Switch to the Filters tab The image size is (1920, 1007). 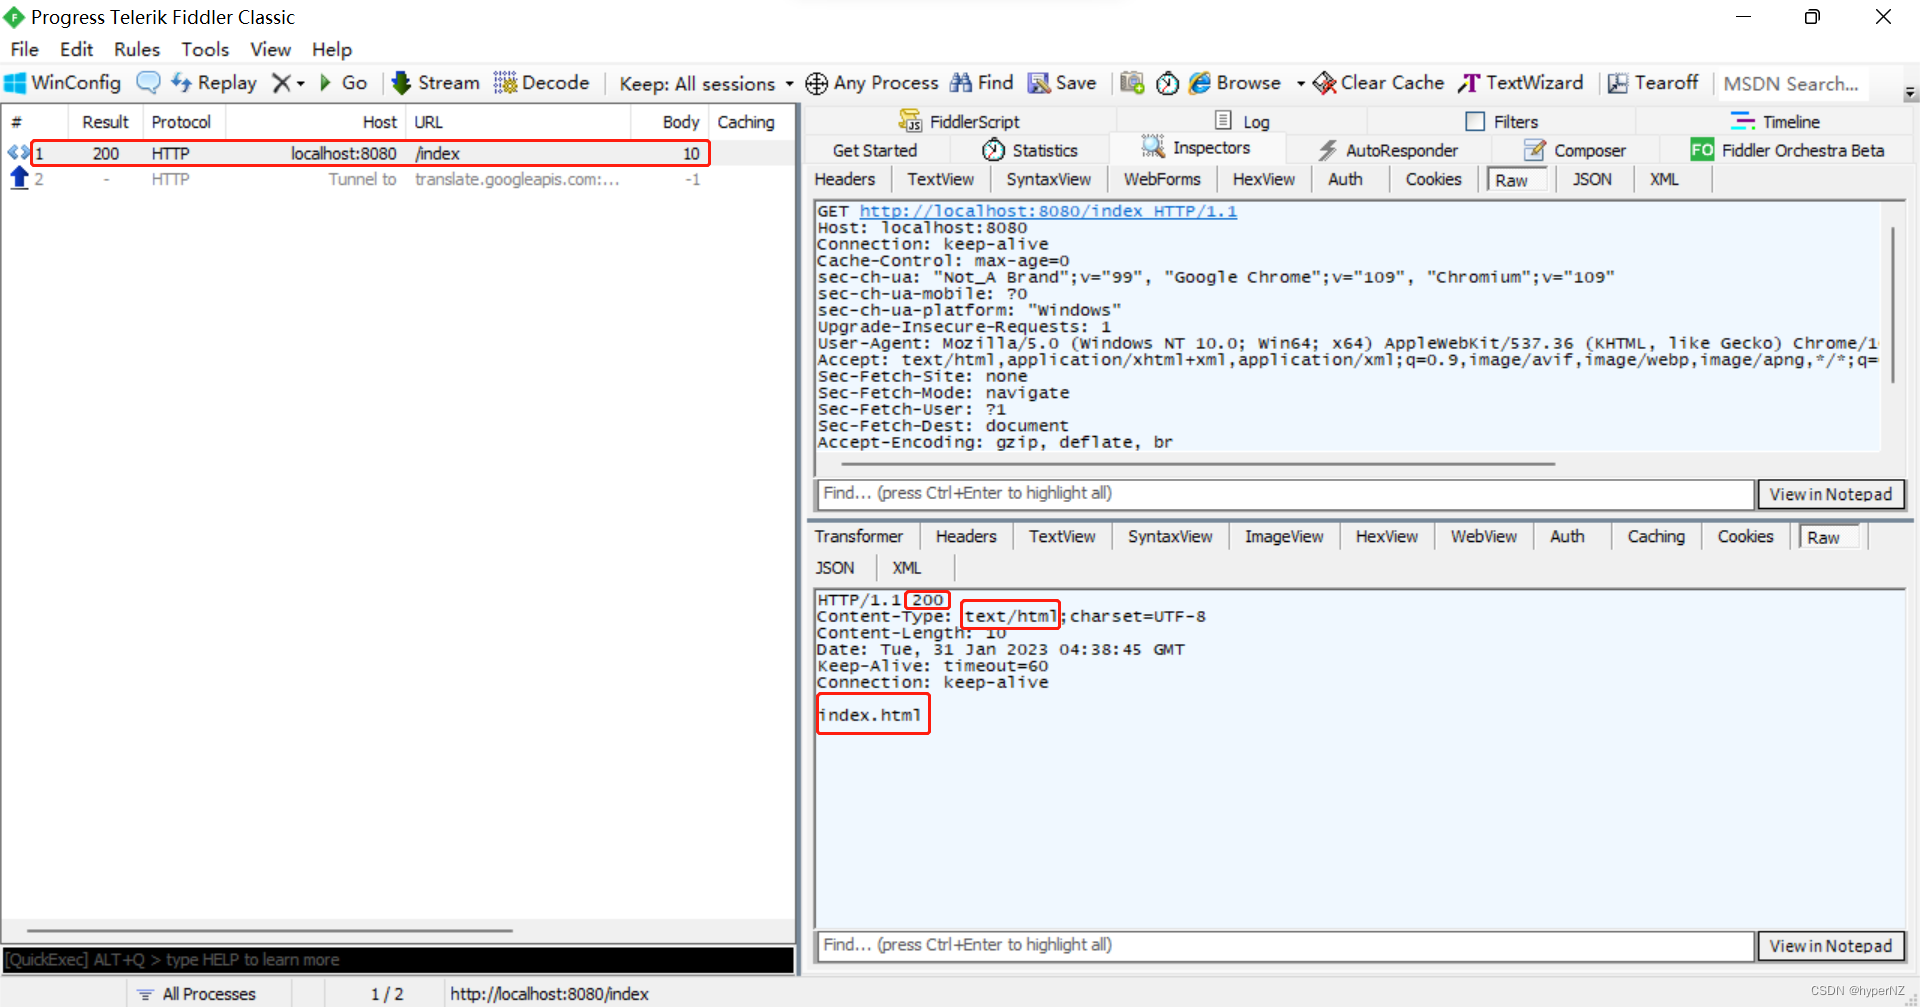click(x=1502, y=121)
